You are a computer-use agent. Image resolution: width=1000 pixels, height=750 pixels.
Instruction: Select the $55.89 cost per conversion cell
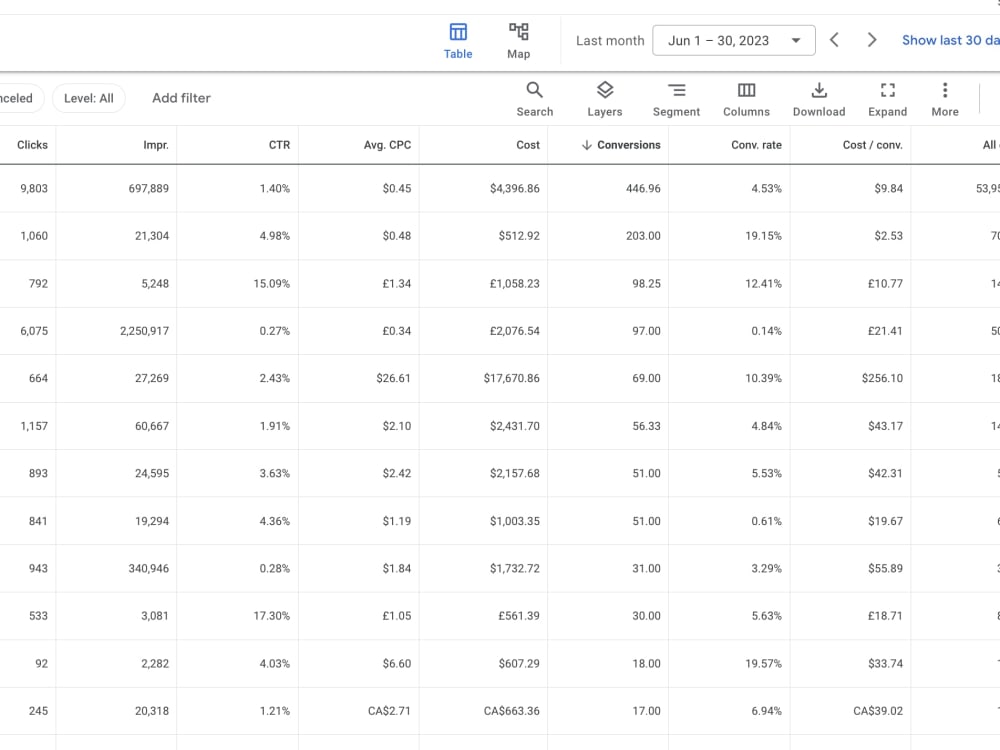click(x=885, y=568)
